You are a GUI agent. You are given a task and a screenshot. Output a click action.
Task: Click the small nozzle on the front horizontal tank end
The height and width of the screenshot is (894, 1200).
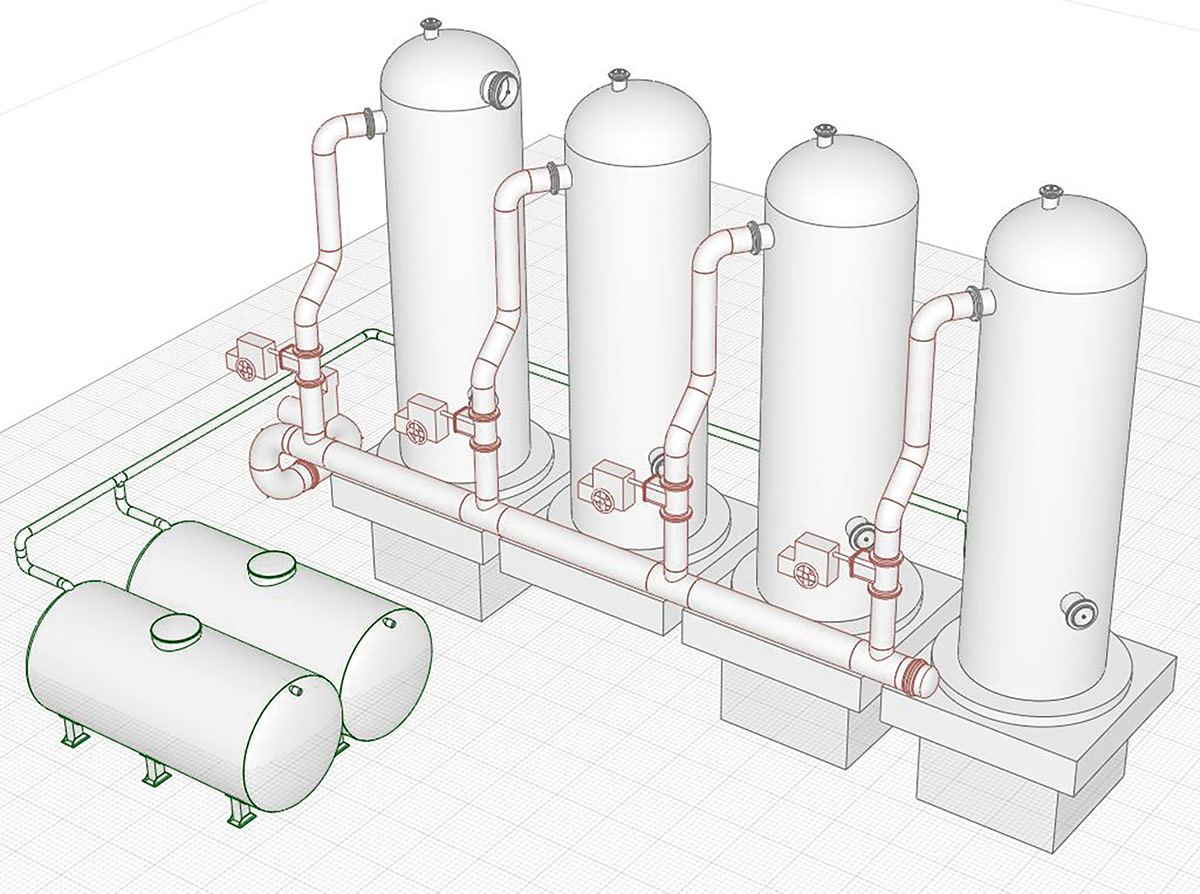[x=295, y=691]
